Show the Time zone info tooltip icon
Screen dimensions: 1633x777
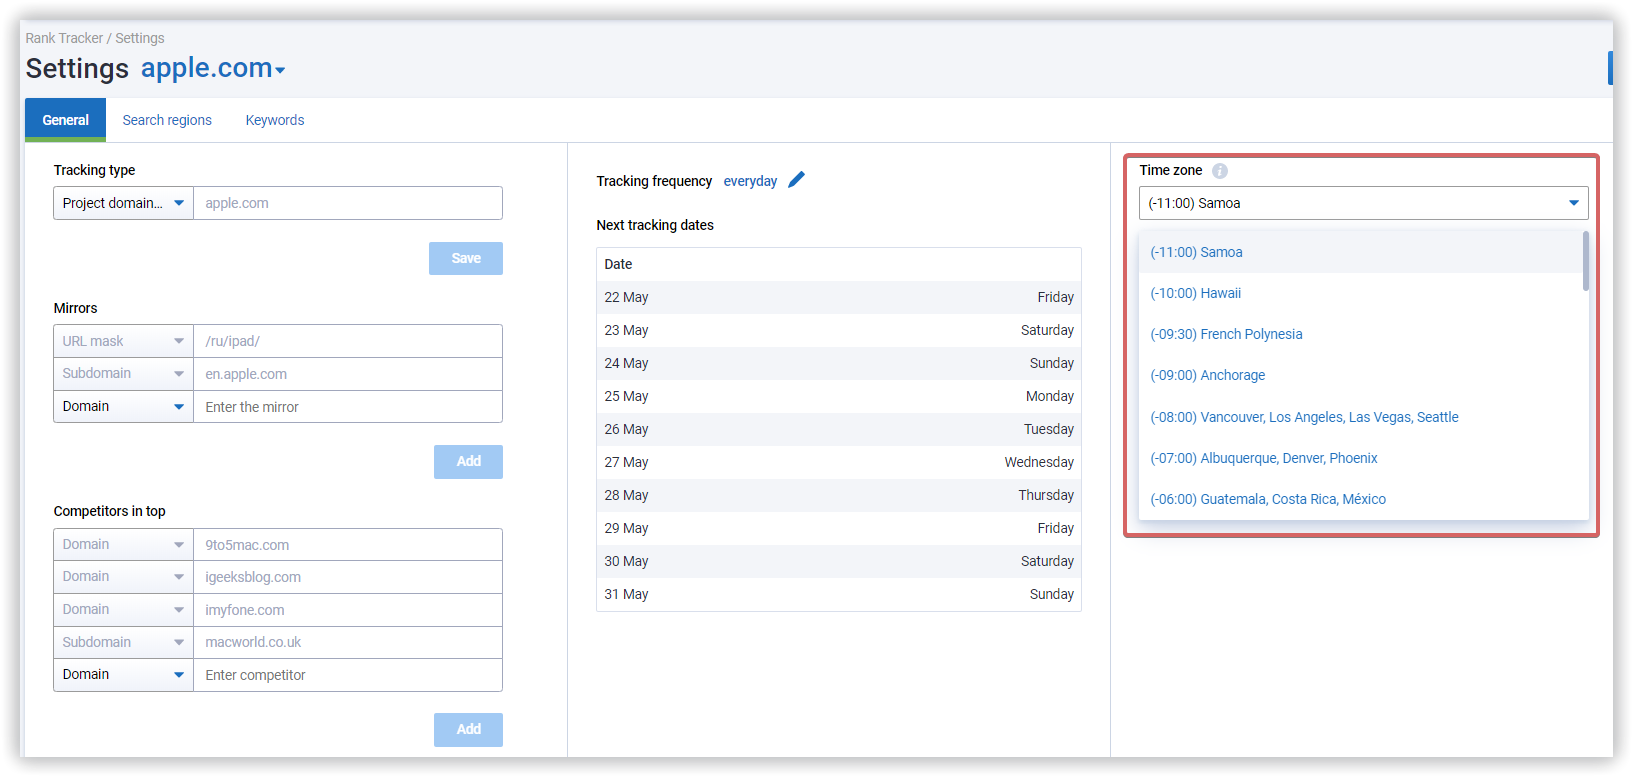(x=1219, y=171)
